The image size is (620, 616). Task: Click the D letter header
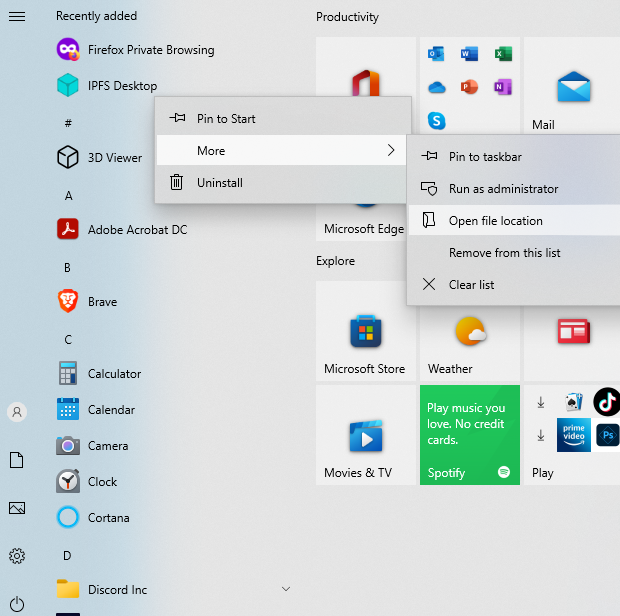tap(67, 556)
